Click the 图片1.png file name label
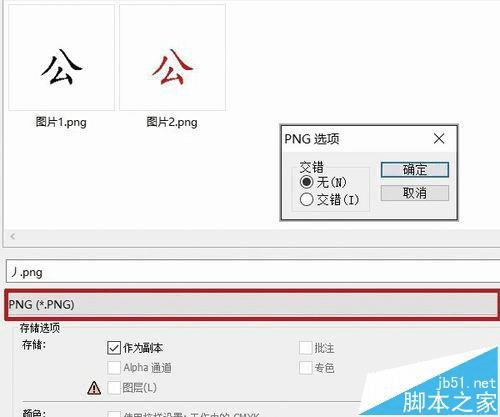This screenshot has width=500, height=417. [61, 122]
